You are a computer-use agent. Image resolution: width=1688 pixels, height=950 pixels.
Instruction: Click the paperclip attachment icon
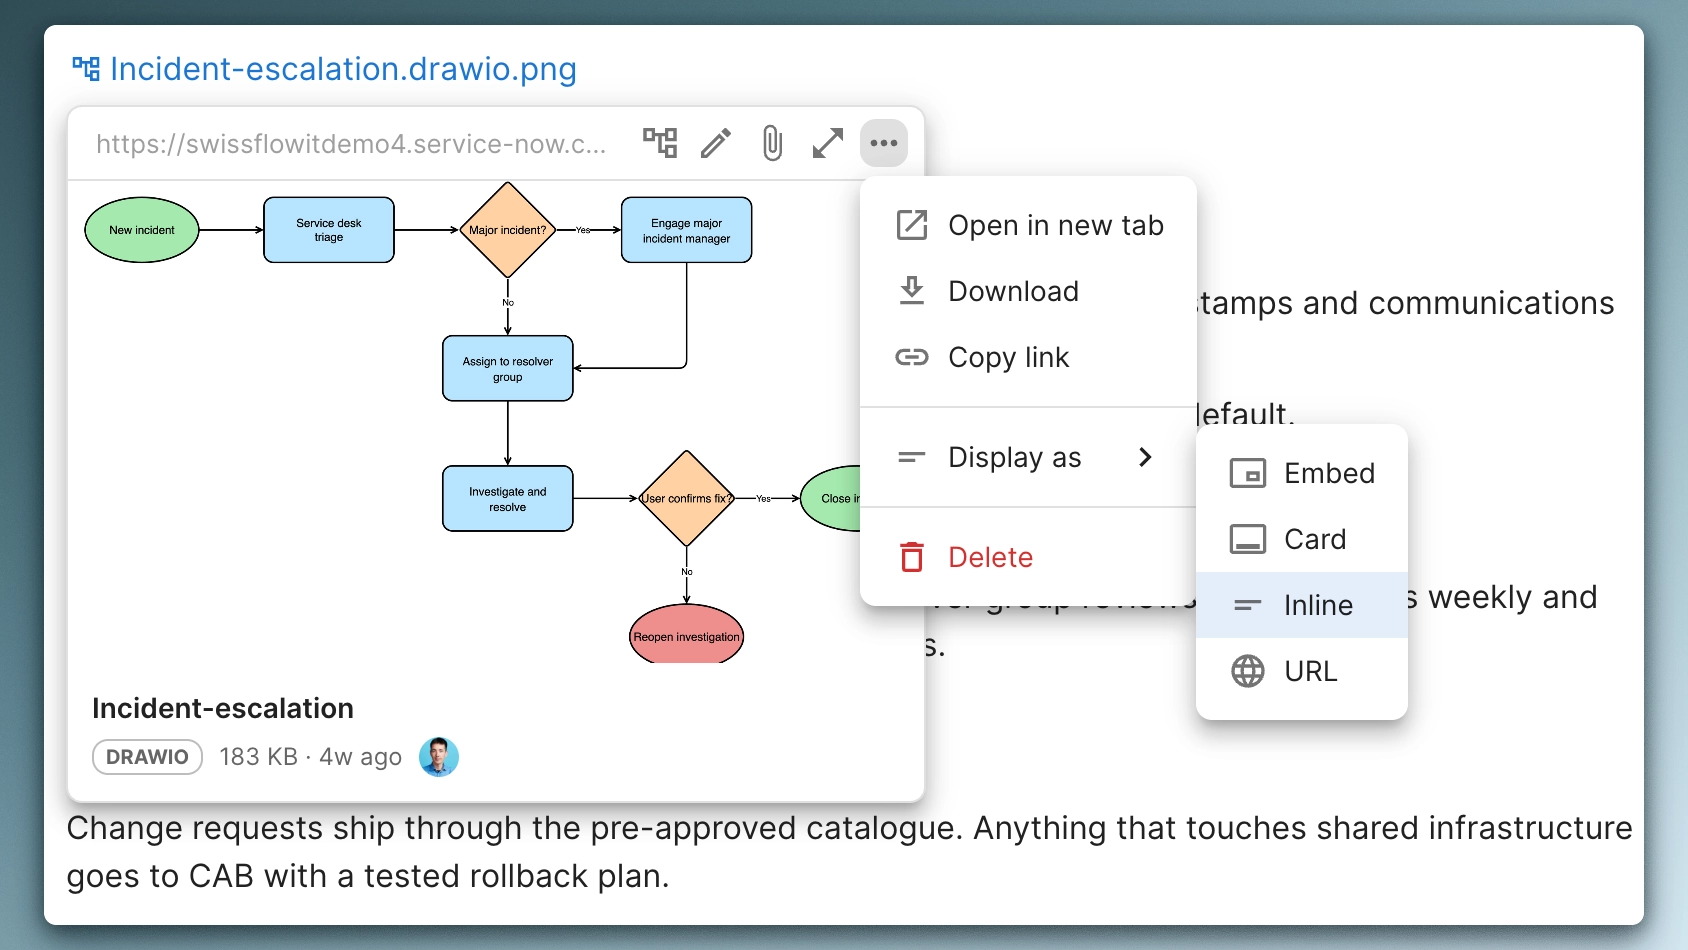(772, 143)
